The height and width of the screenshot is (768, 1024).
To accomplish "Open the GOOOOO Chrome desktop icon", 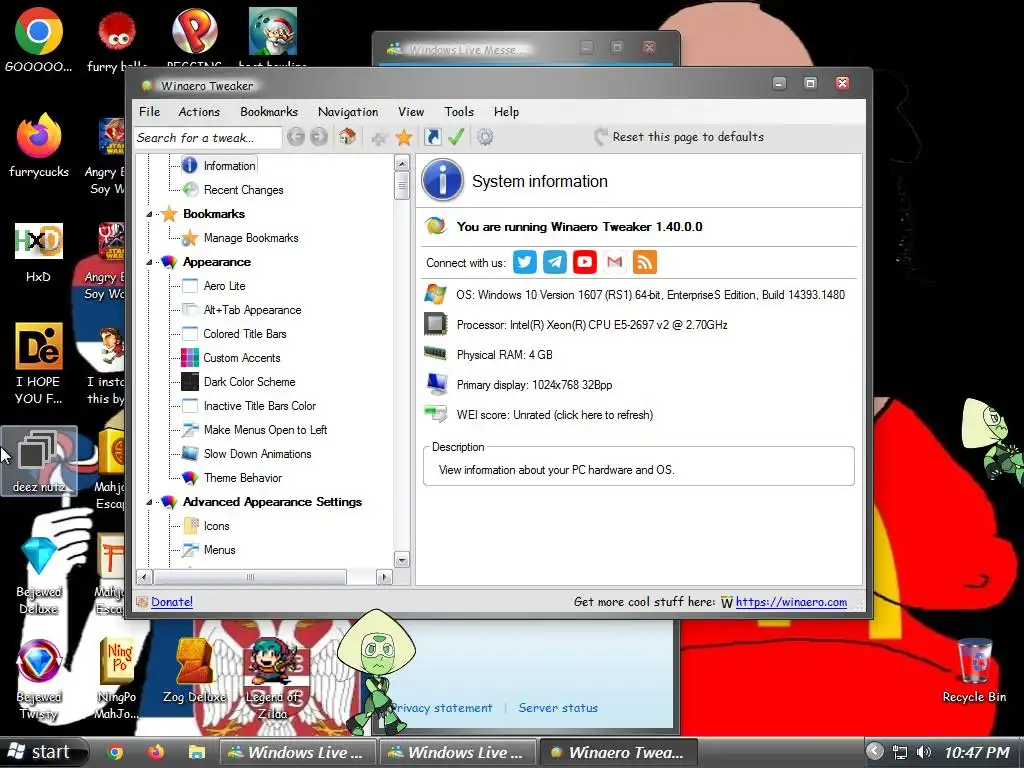I will point(39,40).
